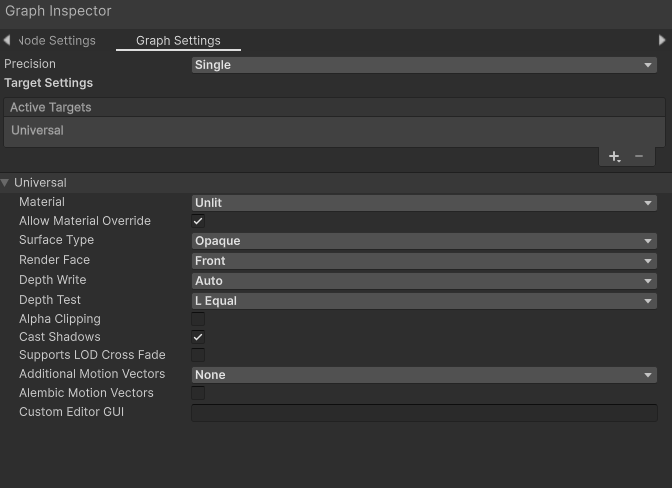Switch to the Node Settings tab
672x488 pixels.
(x=58, y=41)
